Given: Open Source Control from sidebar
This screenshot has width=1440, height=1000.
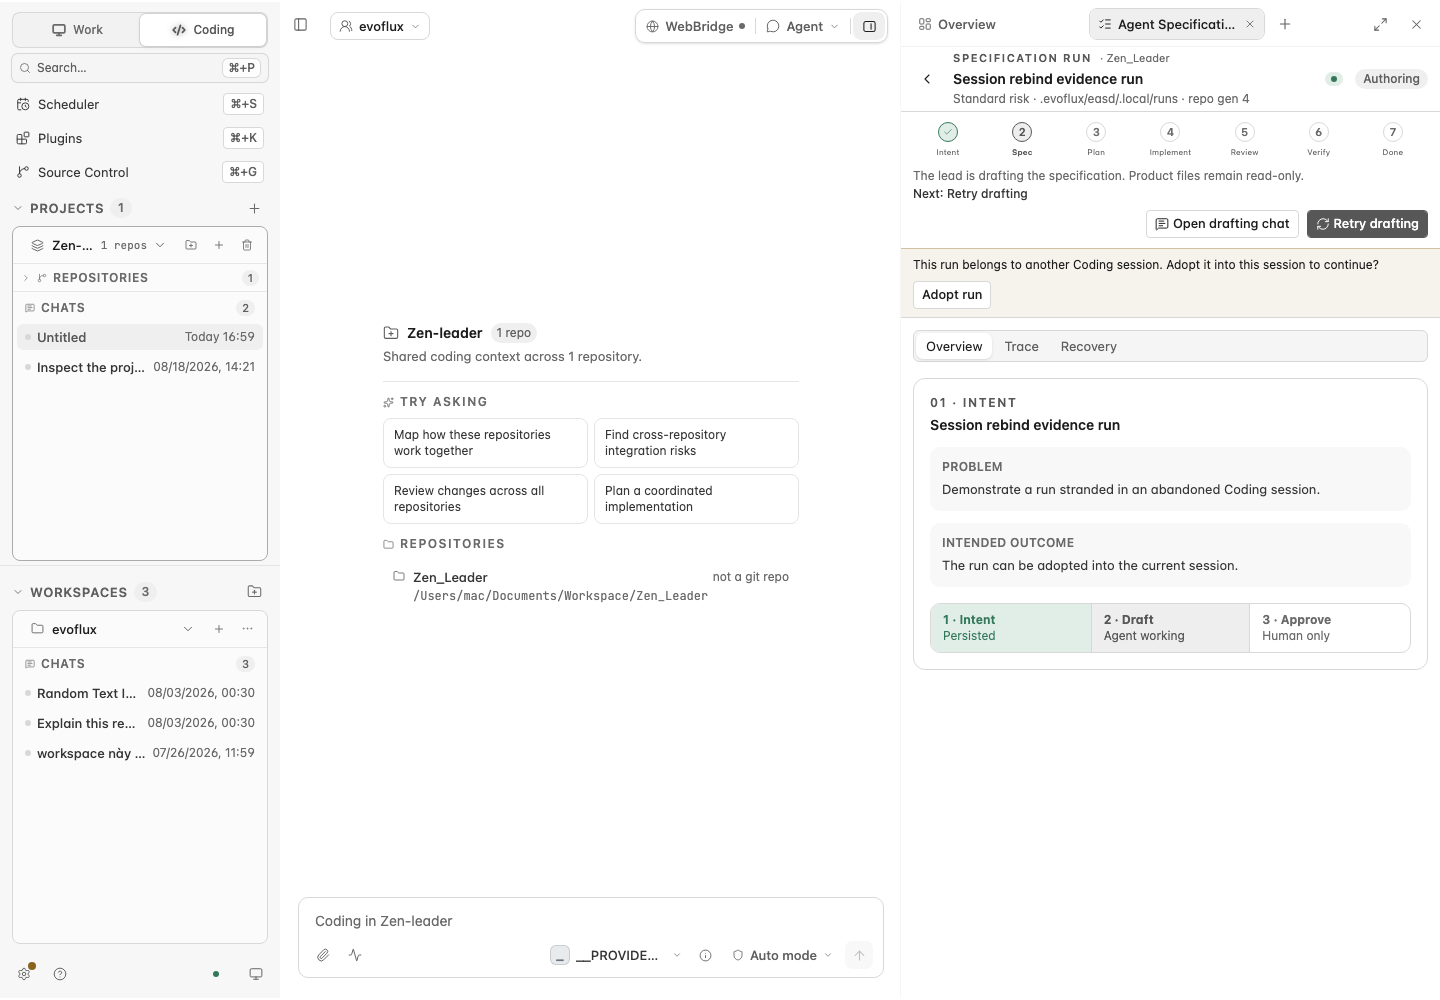Looking at the screenshot, I should point(140,172).
